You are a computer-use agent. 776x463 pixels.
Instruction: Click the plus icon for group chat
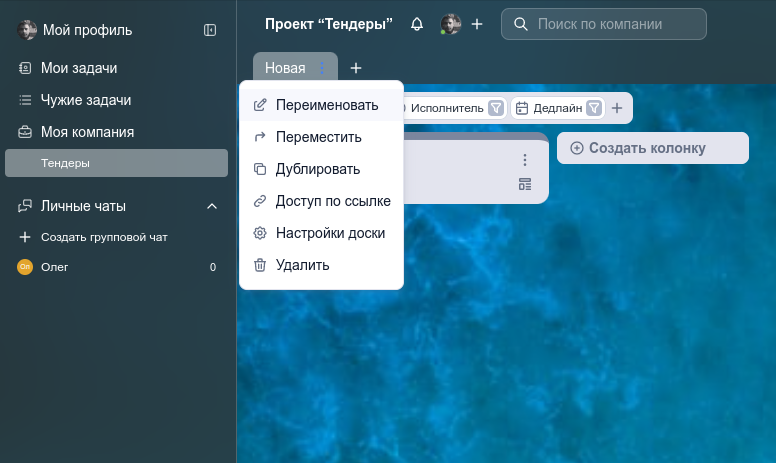click(x=25, y=237)
